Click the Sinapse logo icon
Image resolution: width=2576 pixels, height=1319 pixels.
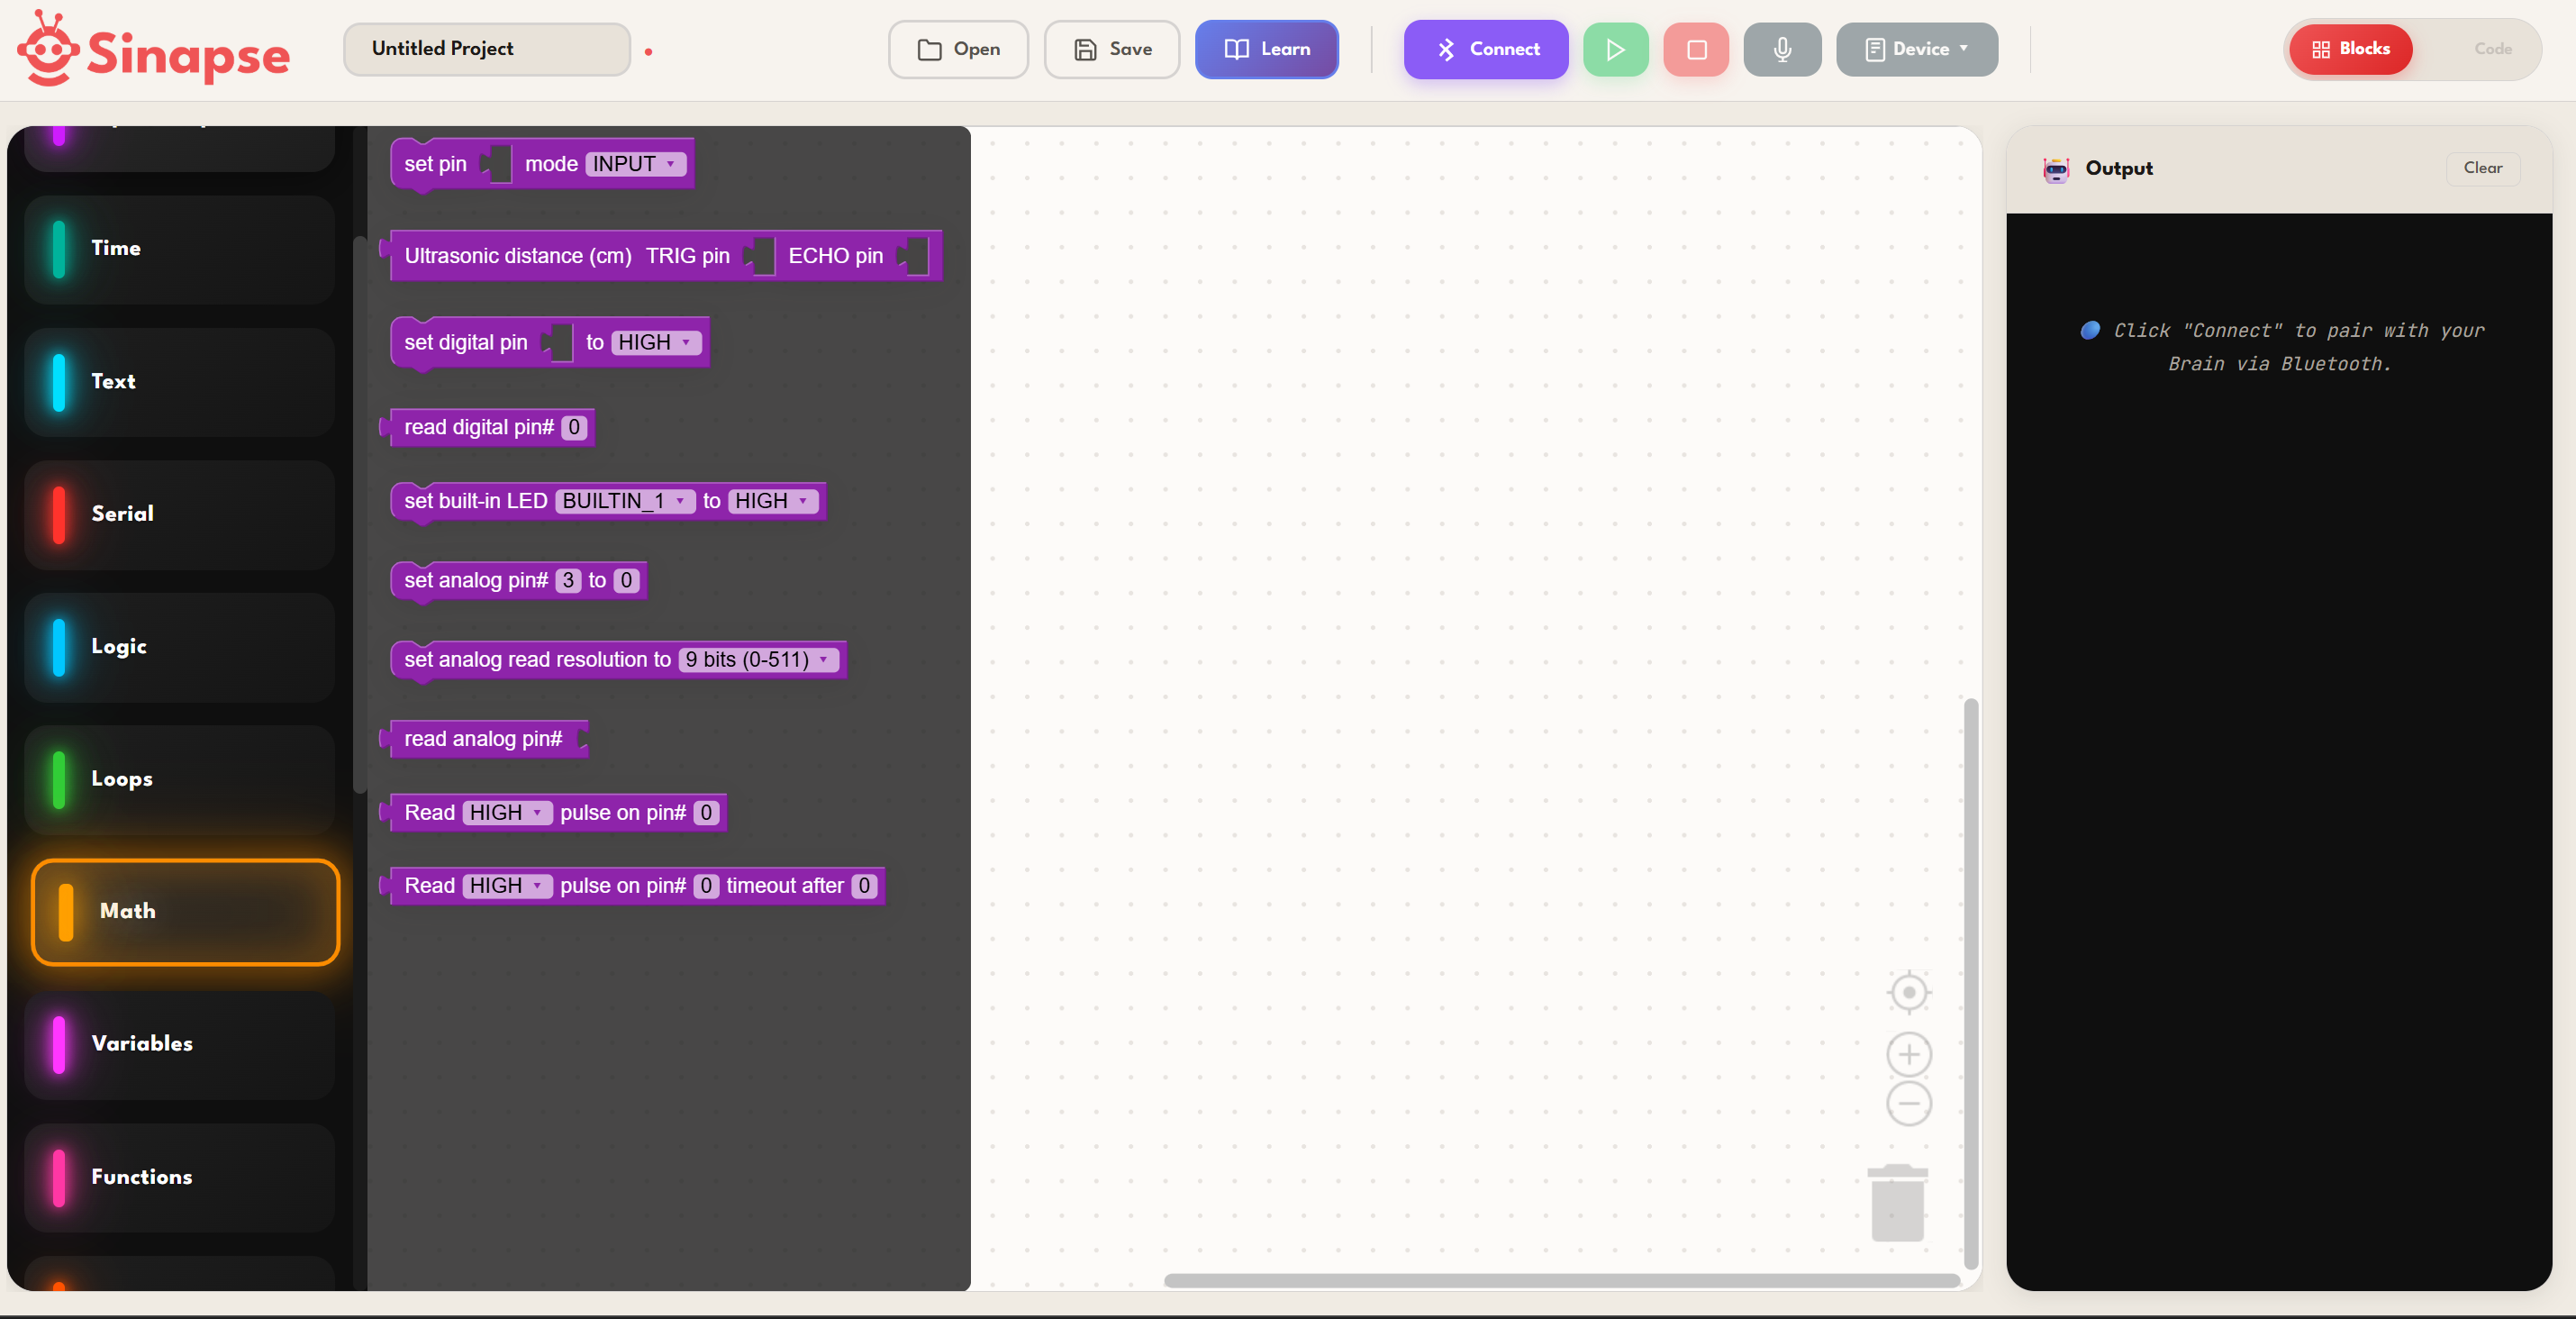(47, 47)
